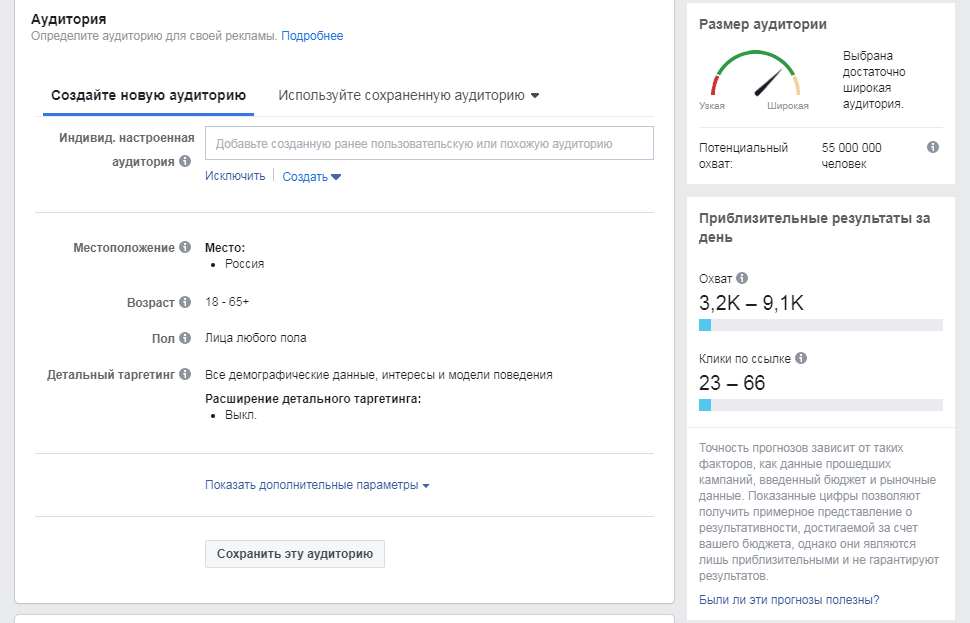Open the Подробнее link
The width and height of the screenshot is (970, 623).
click(312, 36)
